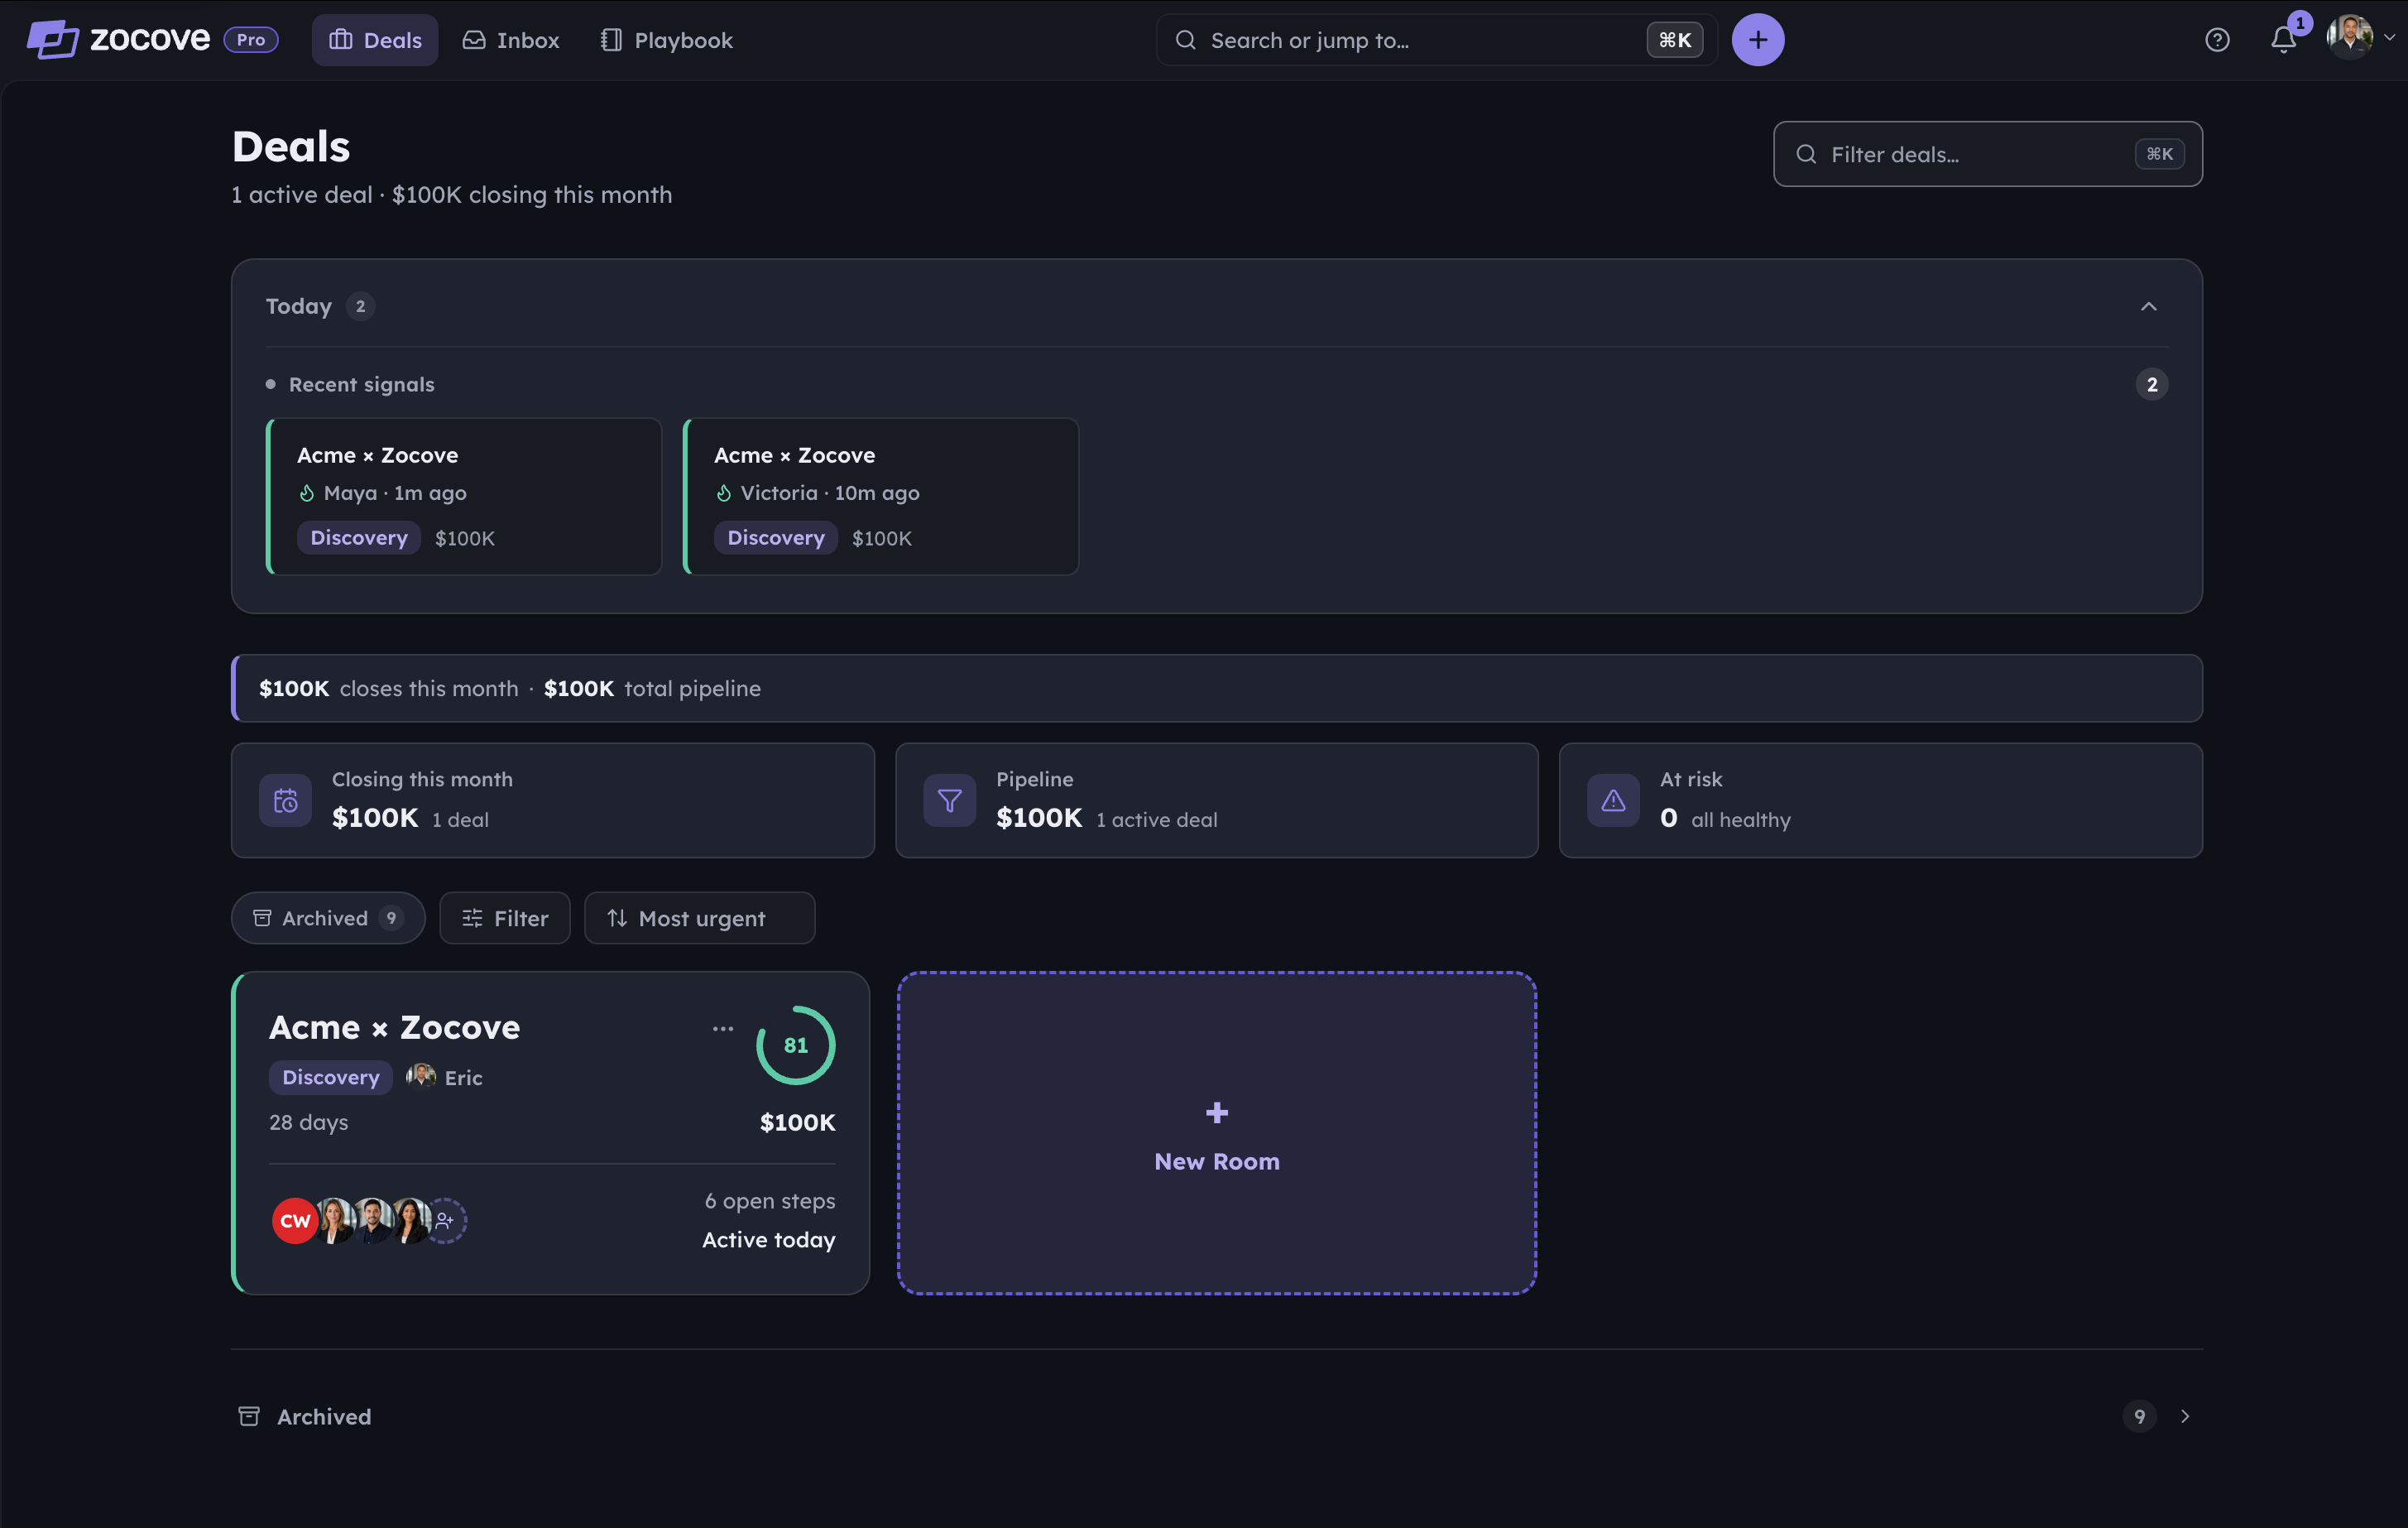
Task: Click the sort arrows icon in Most urgent
Action: click(x=617, y=918)
